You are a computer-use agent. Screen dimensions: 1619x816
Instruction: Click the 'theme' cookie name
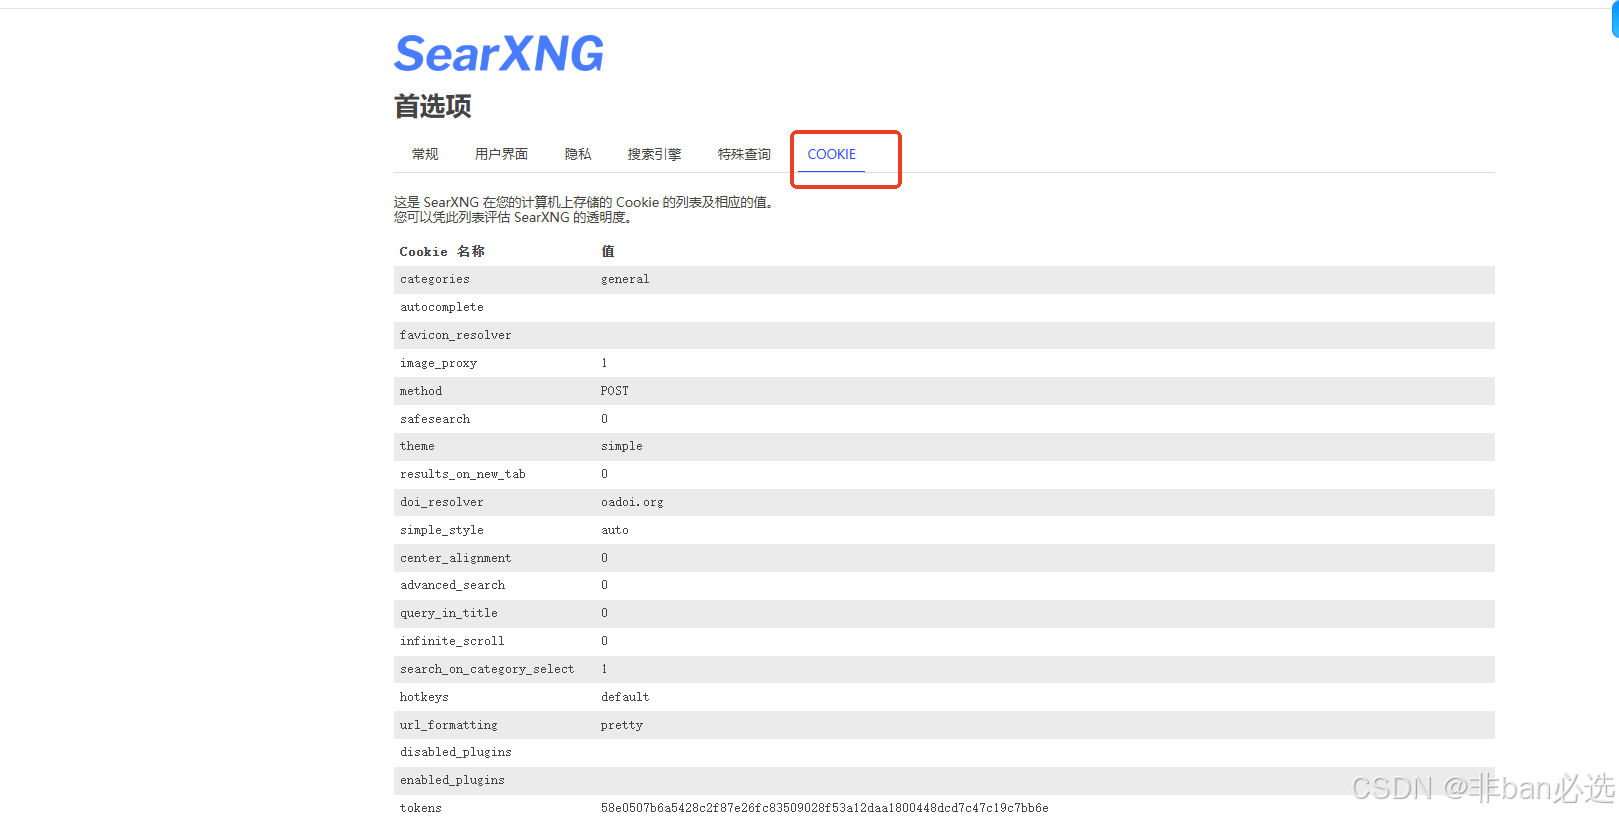pos(417,447)
